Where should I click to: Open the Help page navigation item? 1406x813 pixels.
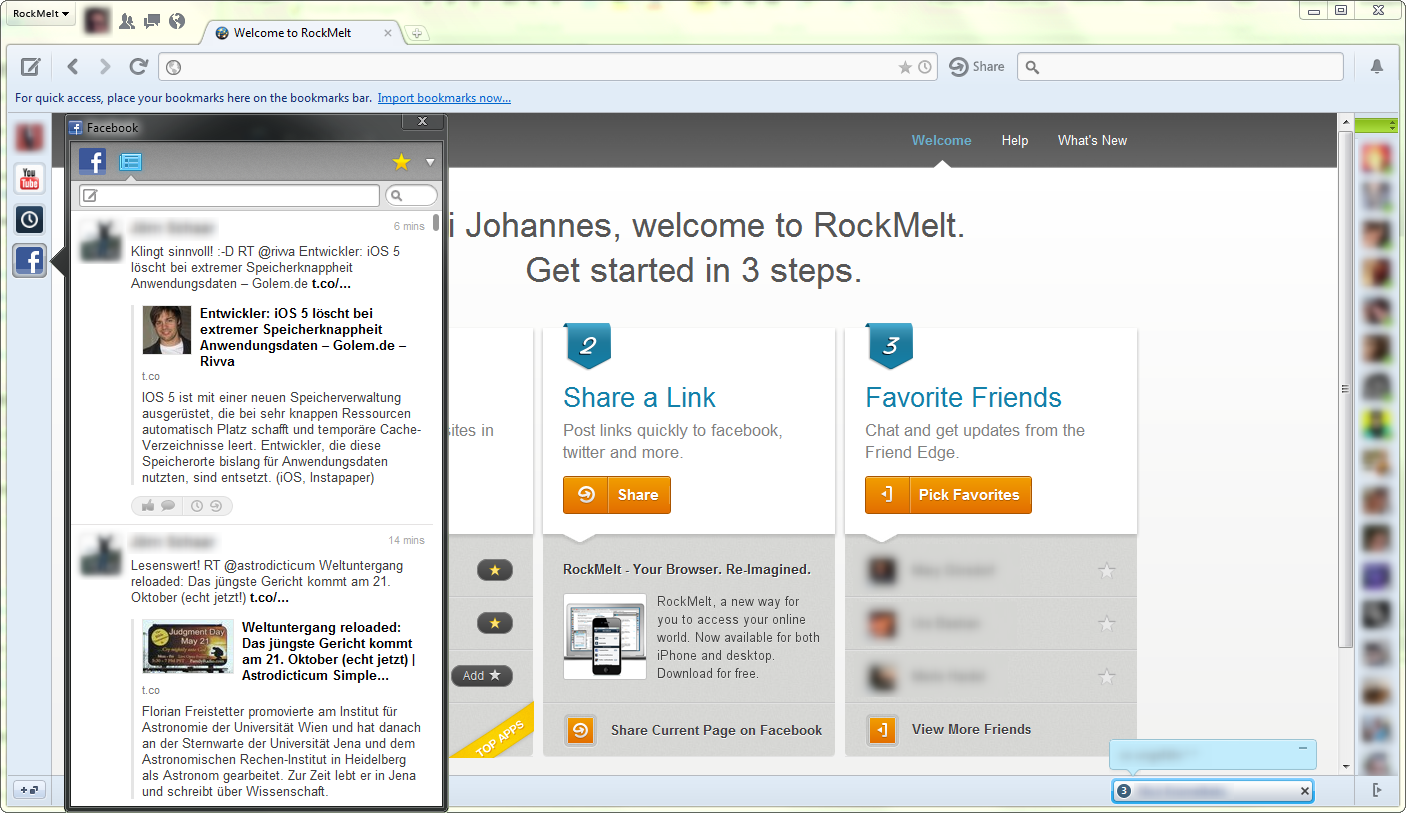[x=1015, y=140]
